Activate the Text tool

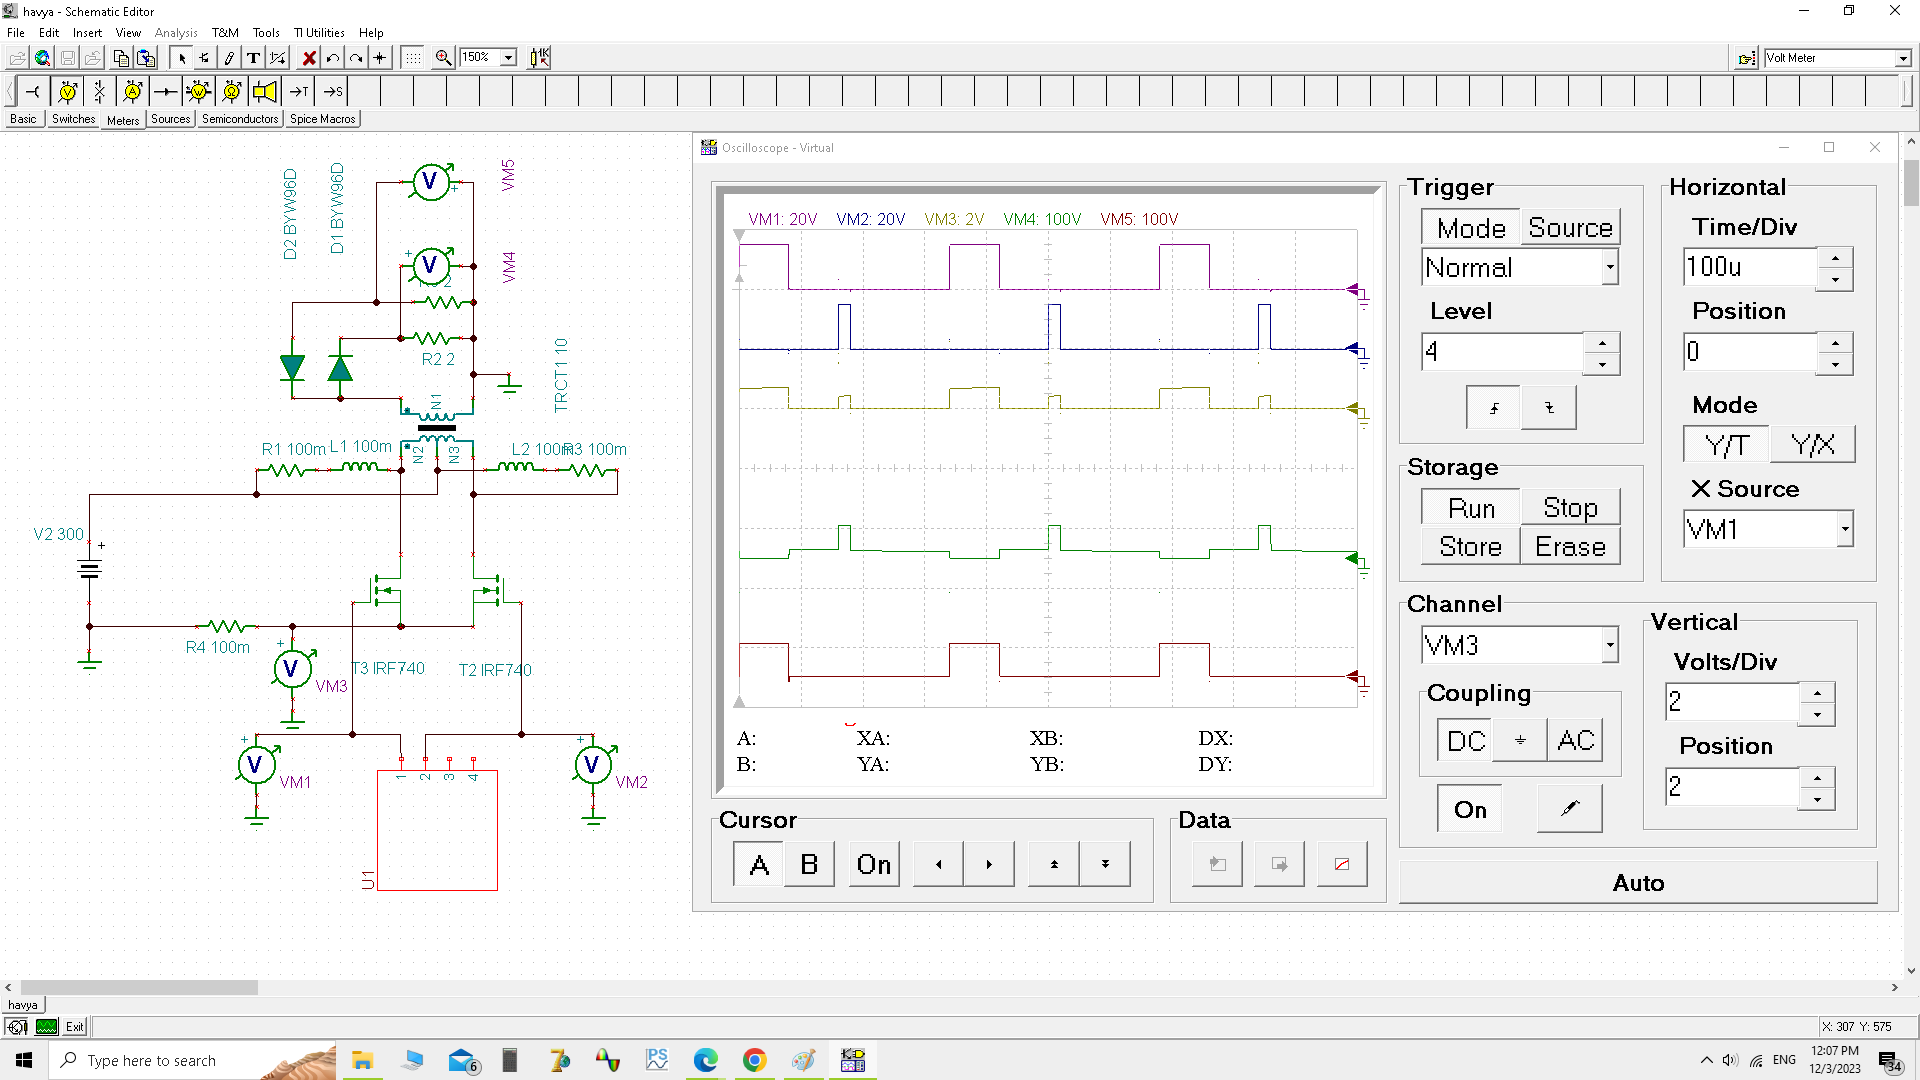tap(254, 58)
